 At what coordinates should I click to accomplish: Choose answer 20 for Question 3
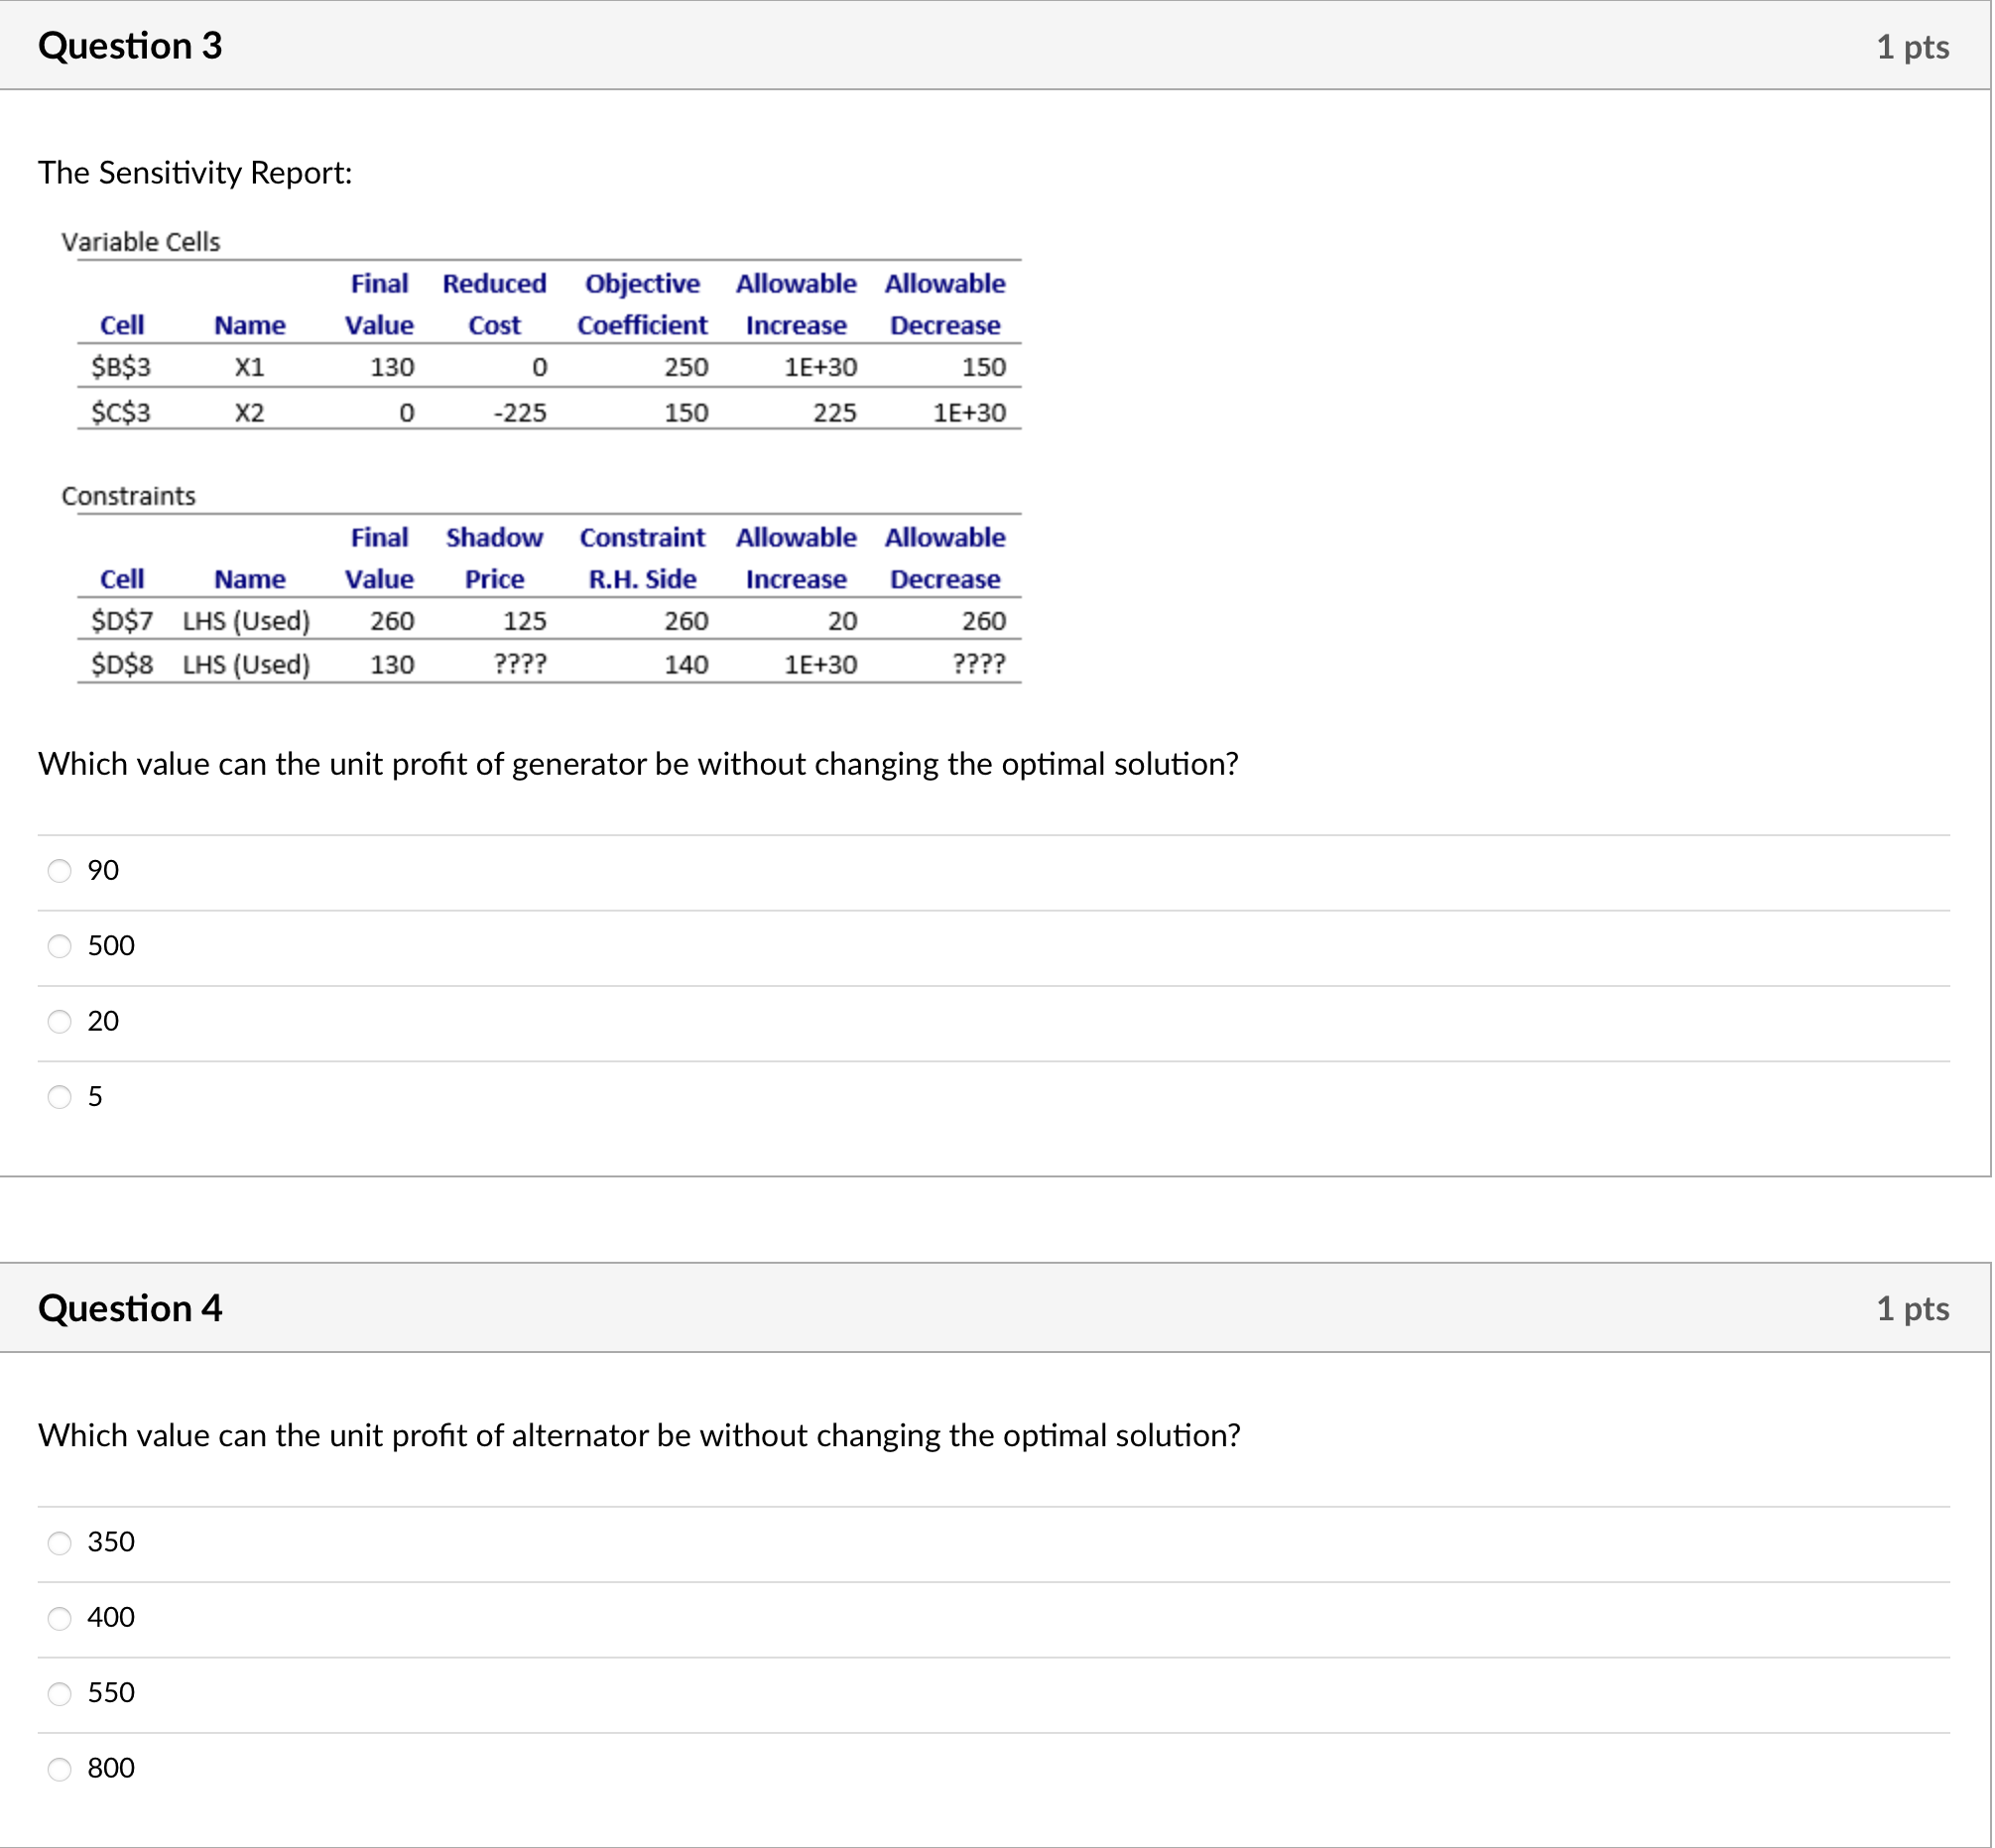pos(60,1021)
